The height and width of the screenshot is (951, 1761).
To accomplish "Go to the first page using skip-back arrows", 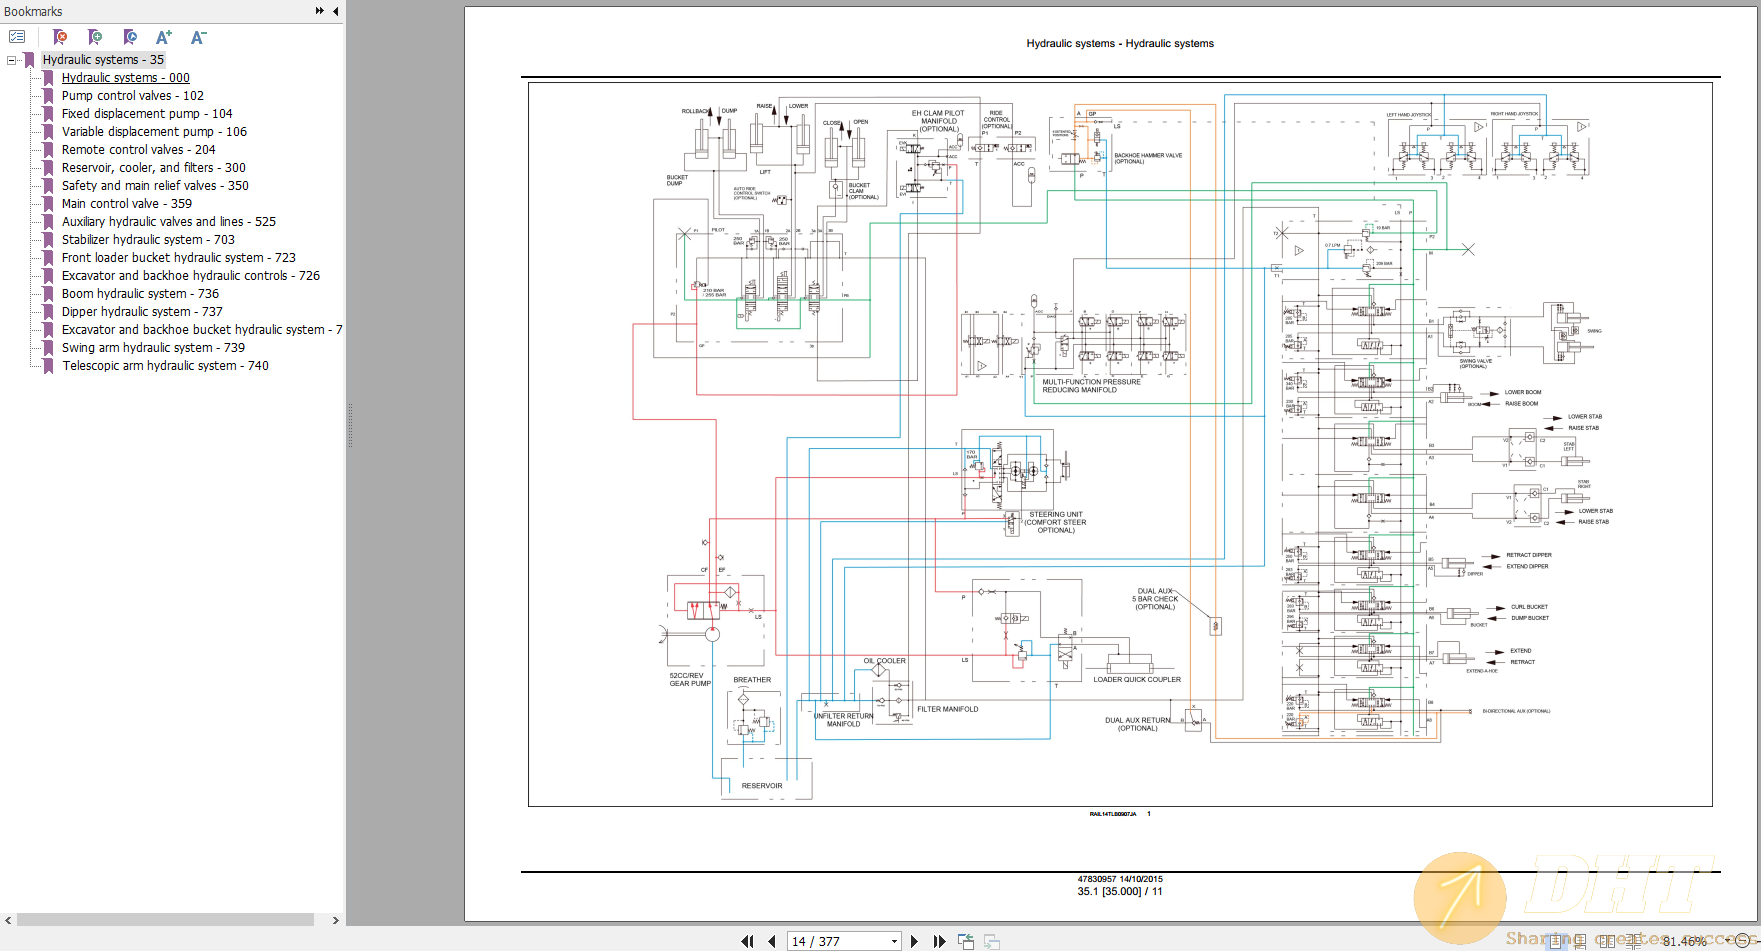I will pyautogui.click(x=746, y=941).
